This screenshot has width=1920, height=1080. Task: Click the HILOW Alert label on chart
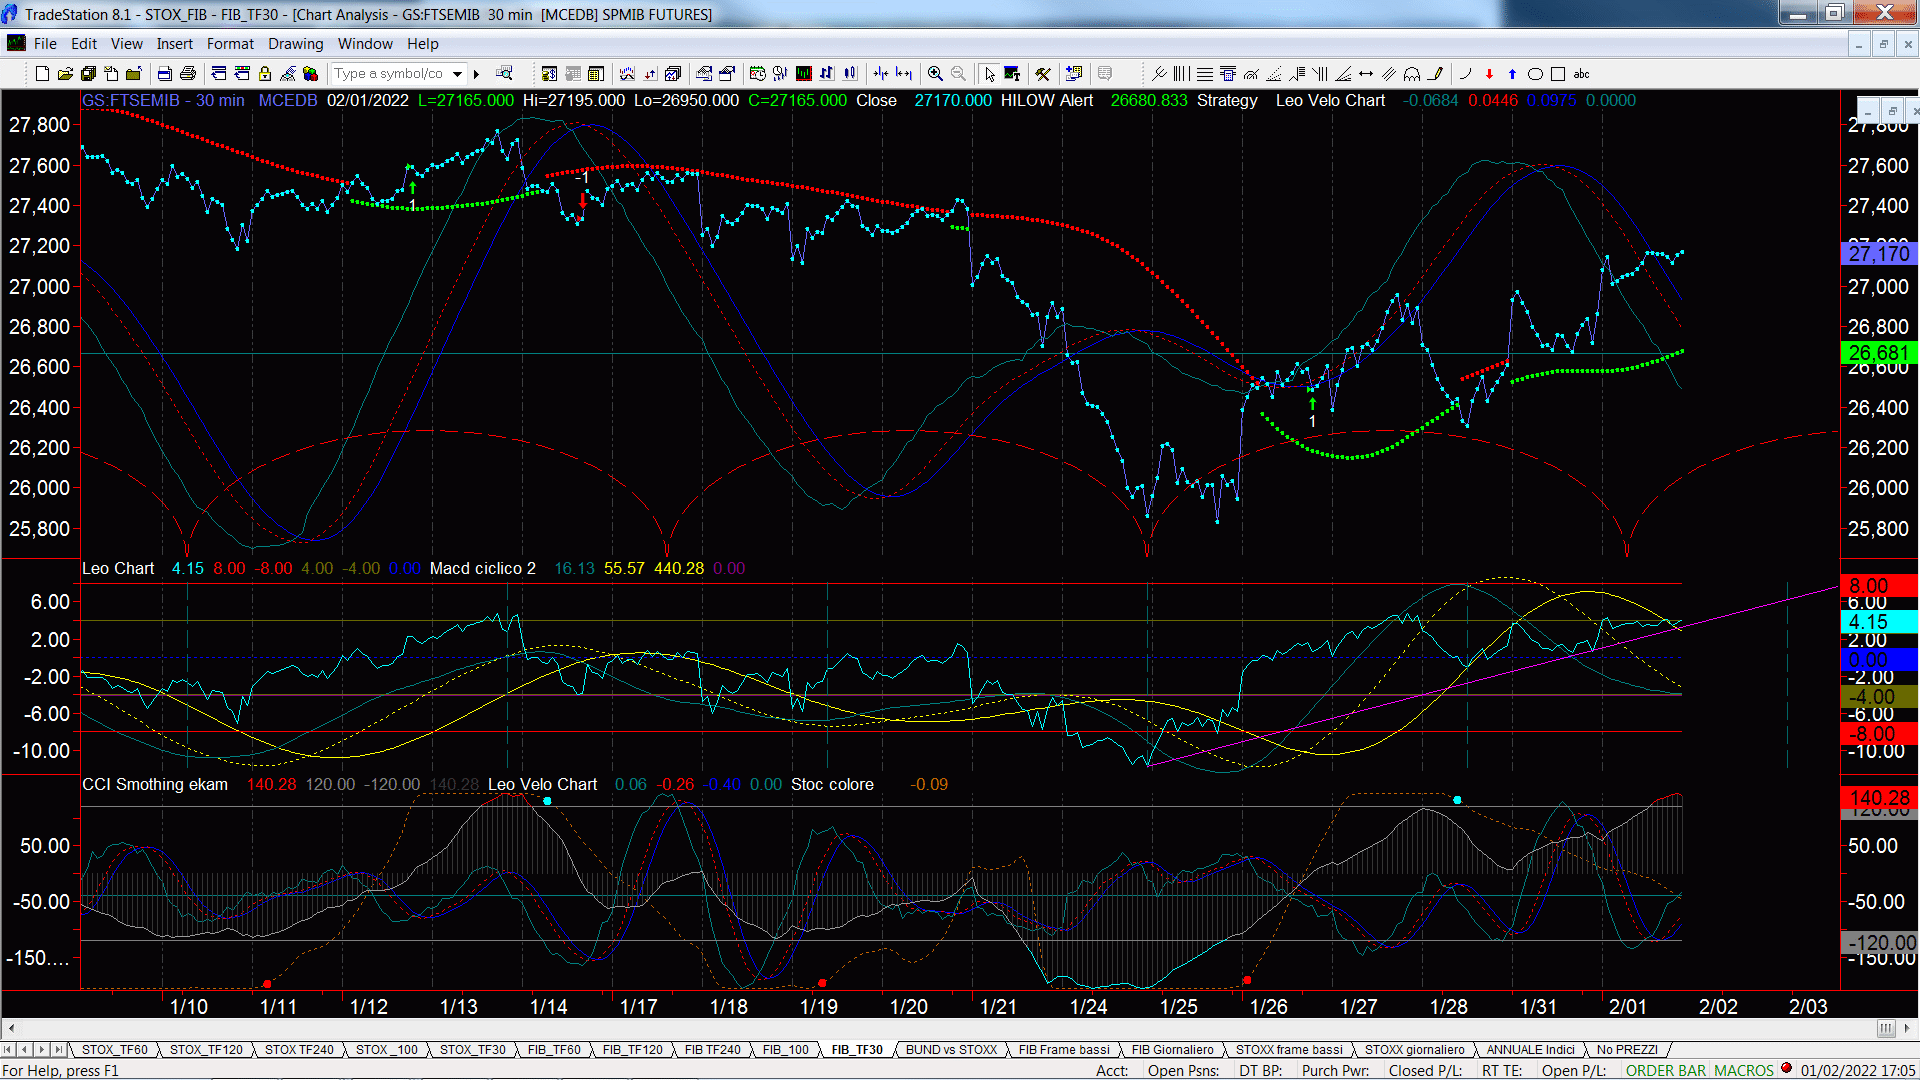coord(1047,101)
